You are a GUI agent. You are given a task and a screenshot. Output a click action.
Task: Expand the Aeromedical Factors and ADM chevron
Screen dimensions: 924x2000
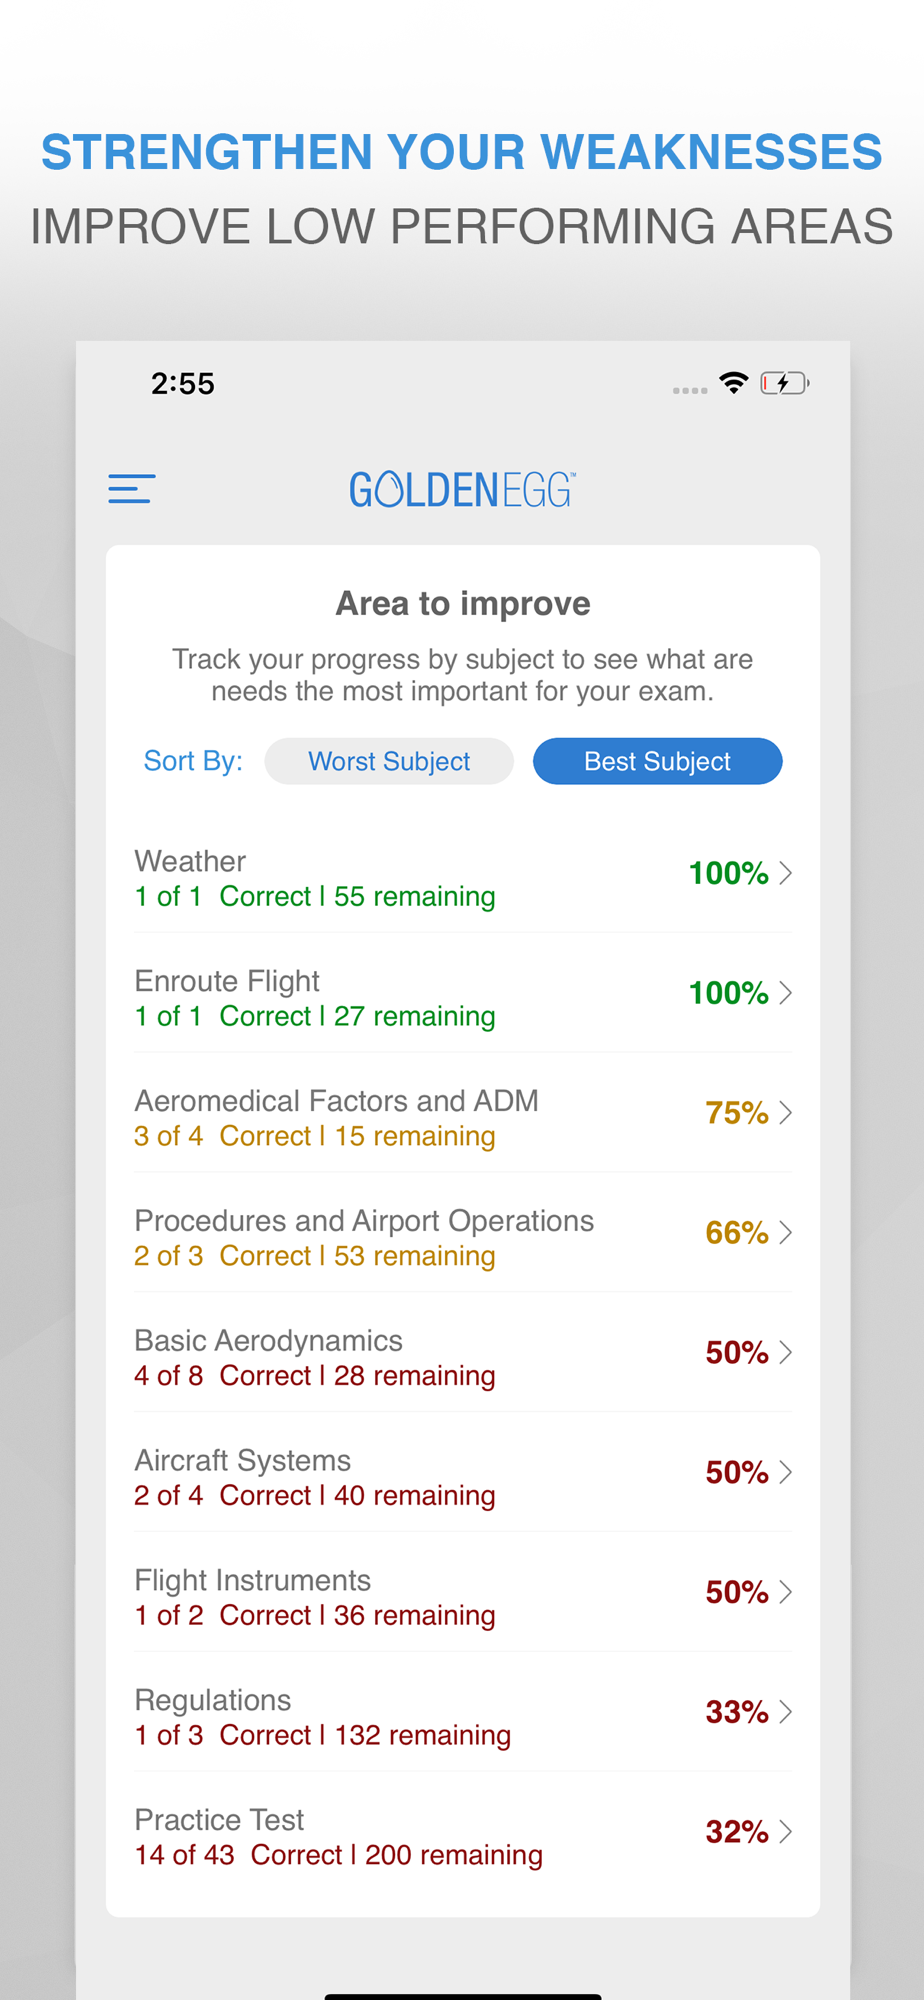tap(786, 1113)
